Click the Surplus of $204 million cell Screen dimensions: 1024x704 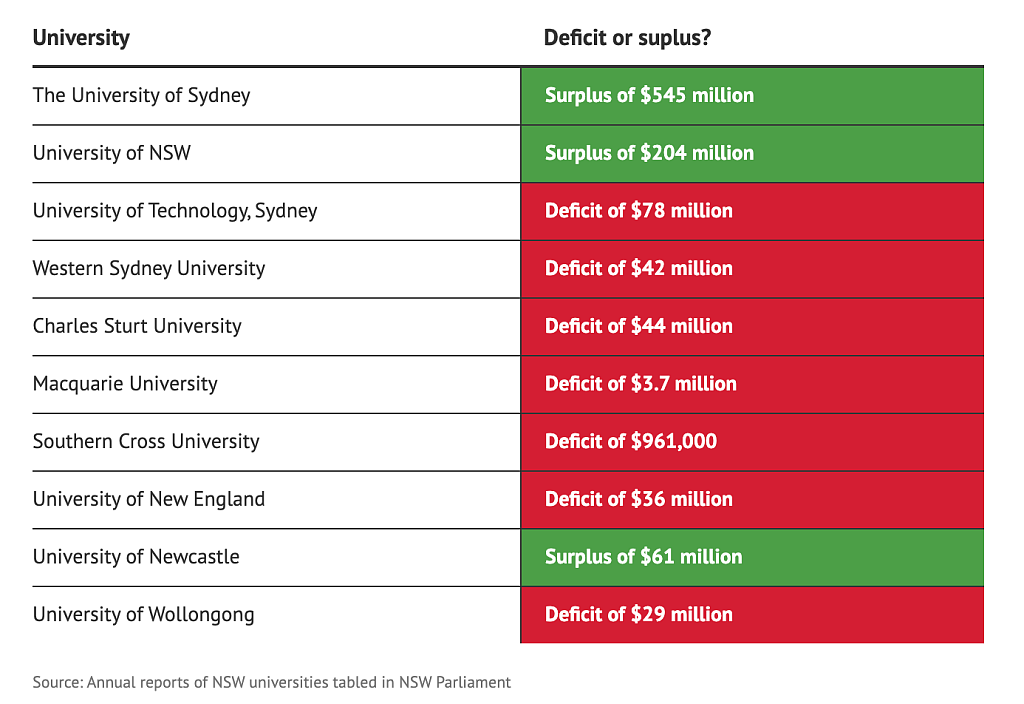coord(752,154)
